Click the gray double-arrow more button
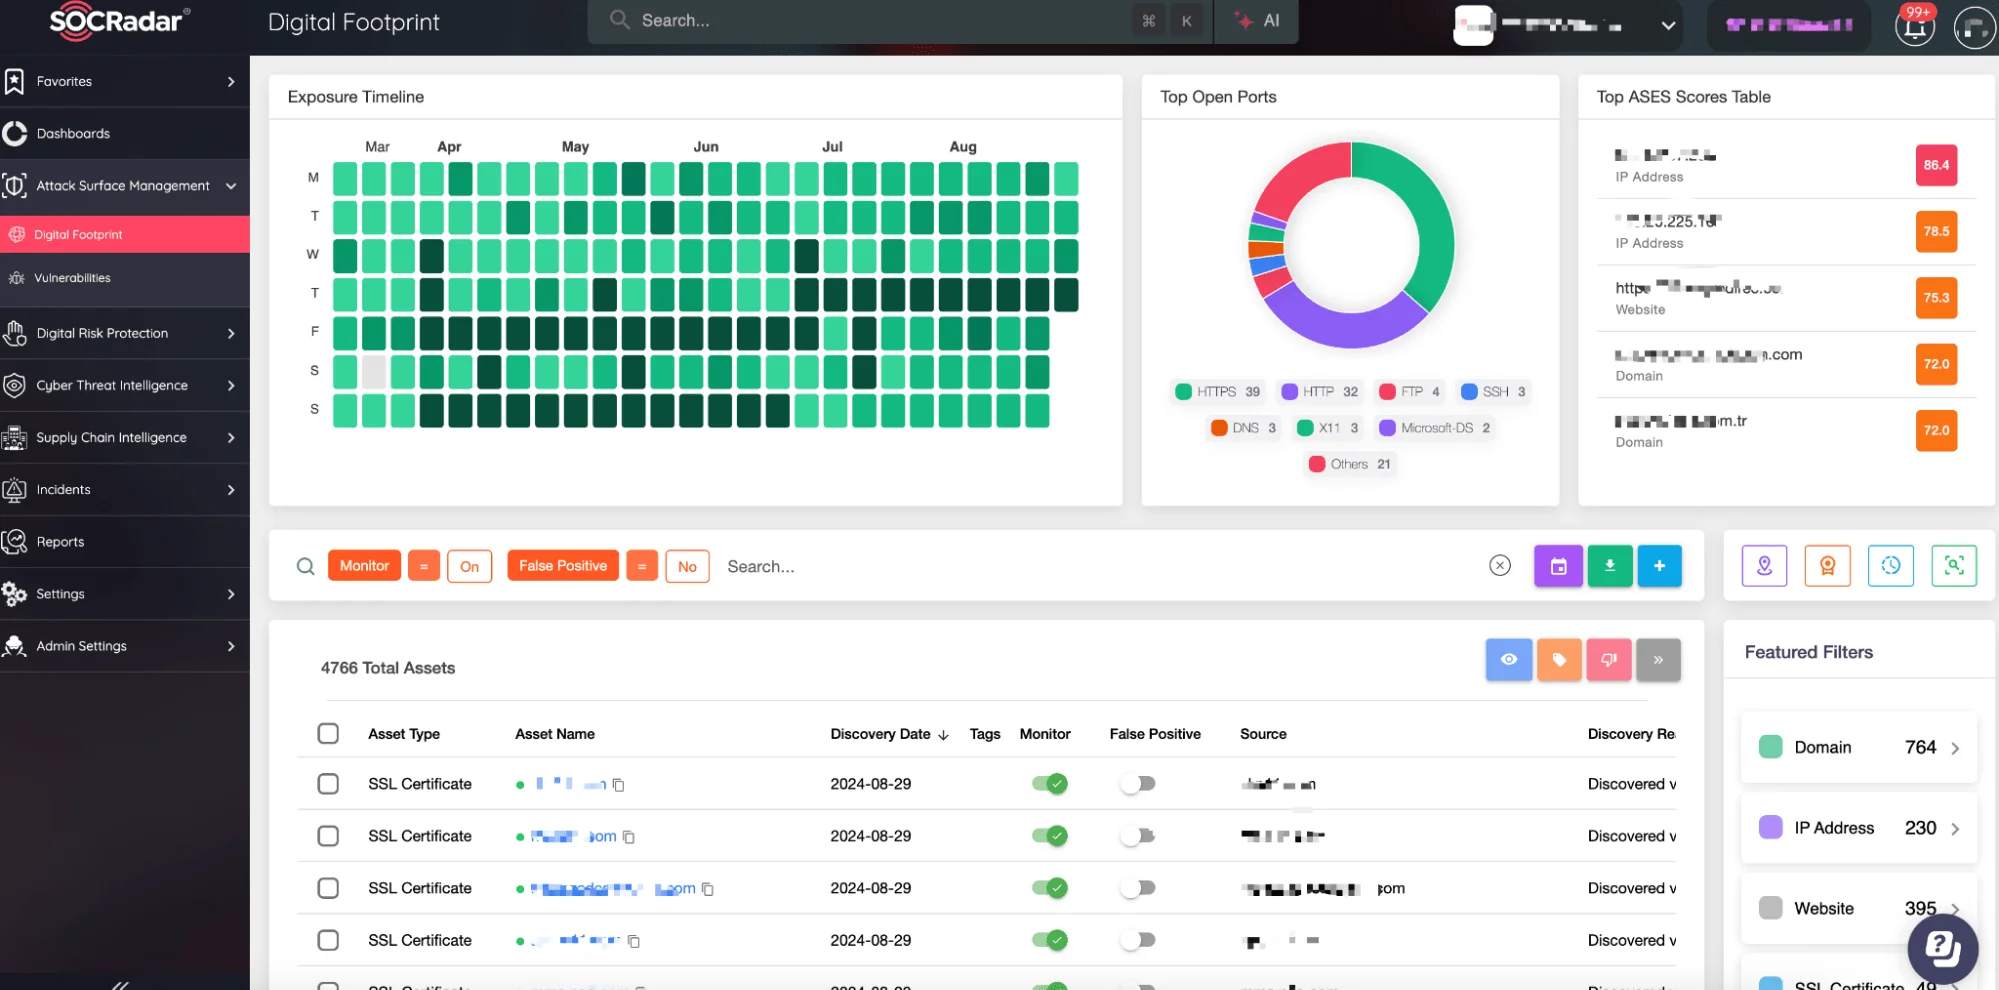The height and width of the screenshot is (990, 1999). click(1658, 659)
